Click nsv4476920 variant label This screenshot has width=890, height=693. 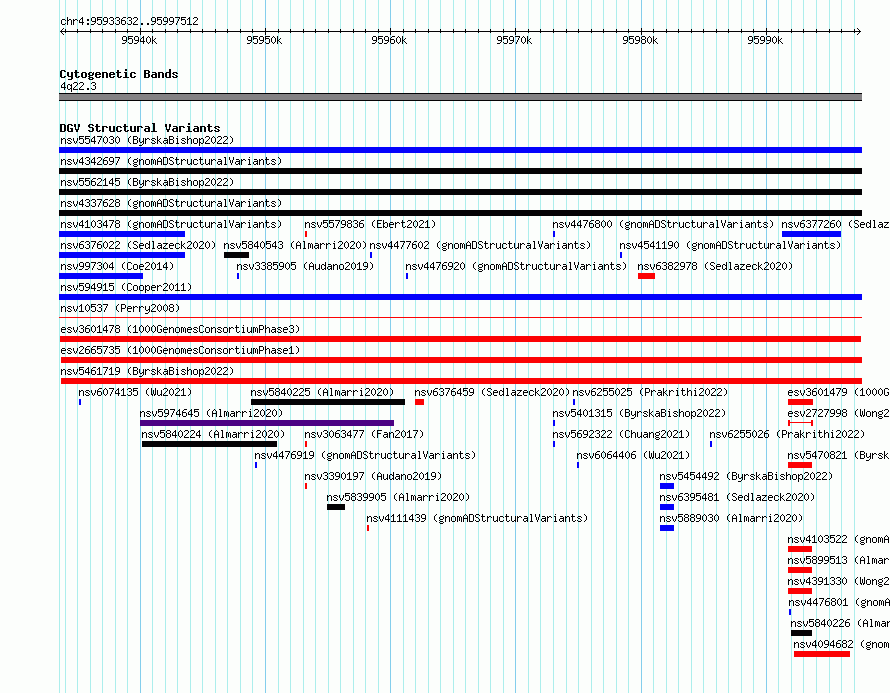516,266
